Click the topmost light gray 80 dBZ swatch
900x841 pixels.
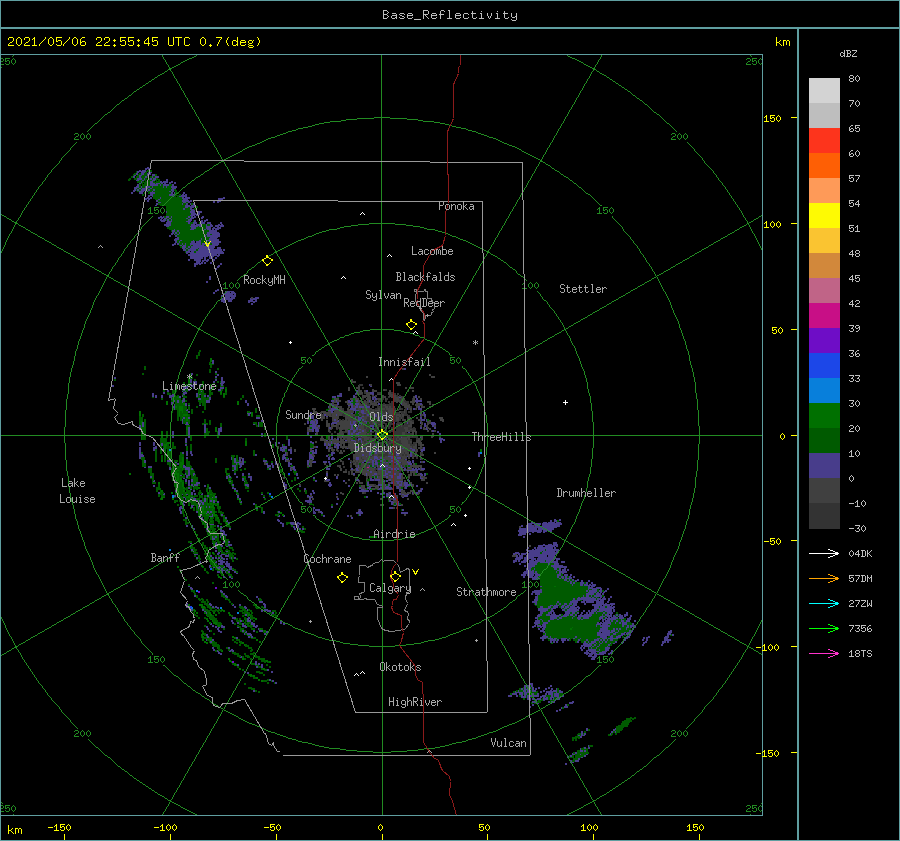click(x=824, y=91)
